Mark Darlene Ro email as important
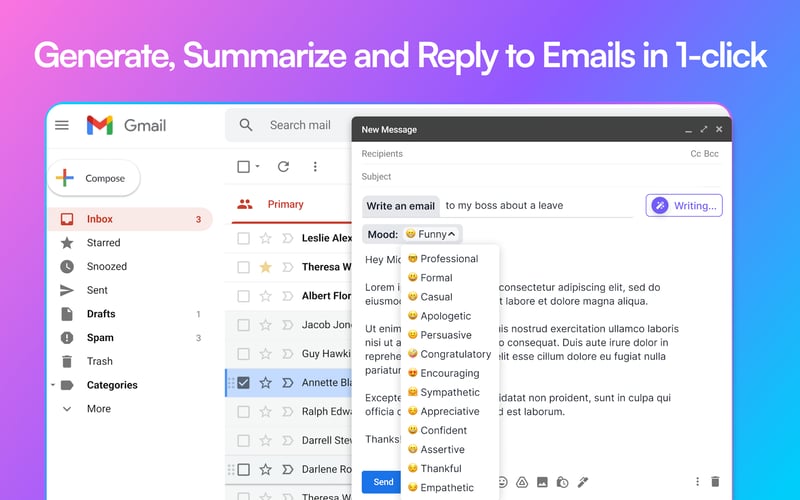 [x=288, y=469]
